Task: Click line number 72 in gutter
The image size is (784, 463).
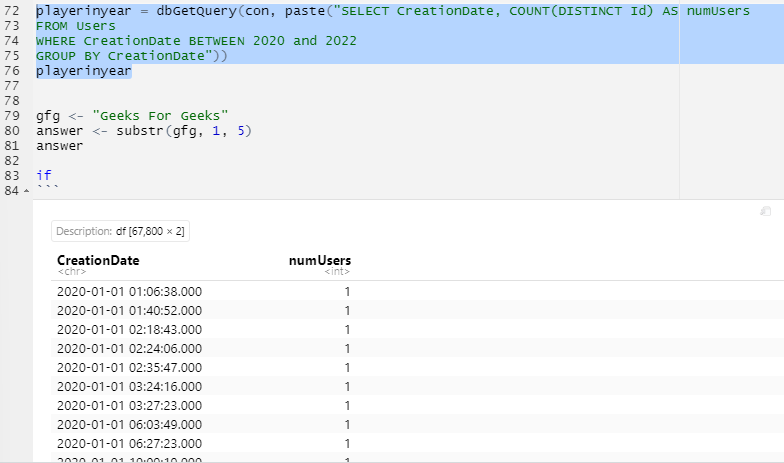Action: click(x=12, y=11)
